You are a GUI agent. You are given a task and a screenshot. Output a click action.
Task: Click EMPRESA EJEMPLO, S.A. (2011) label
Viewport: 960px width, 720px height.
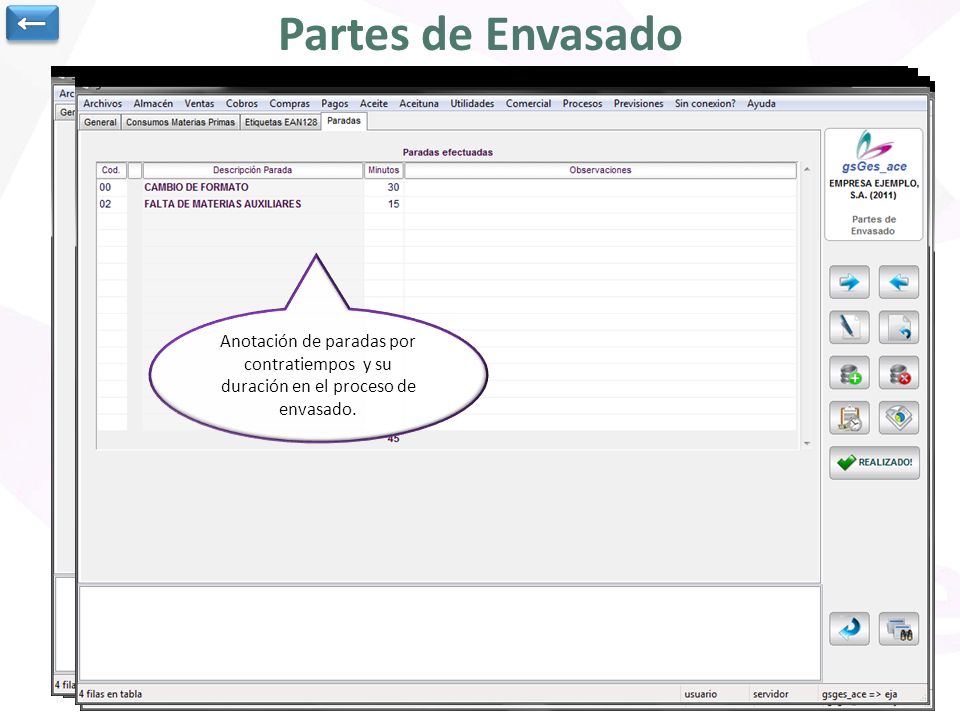tap(874, 189)
